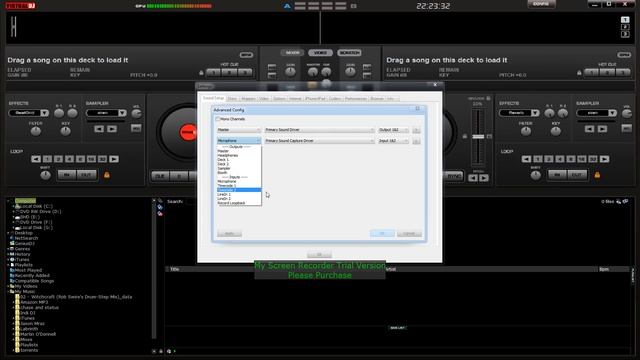Click the left deck red play/pause jog center
Image resolution: width=640 pixels, height=360 pixels.
coord(188,133)
